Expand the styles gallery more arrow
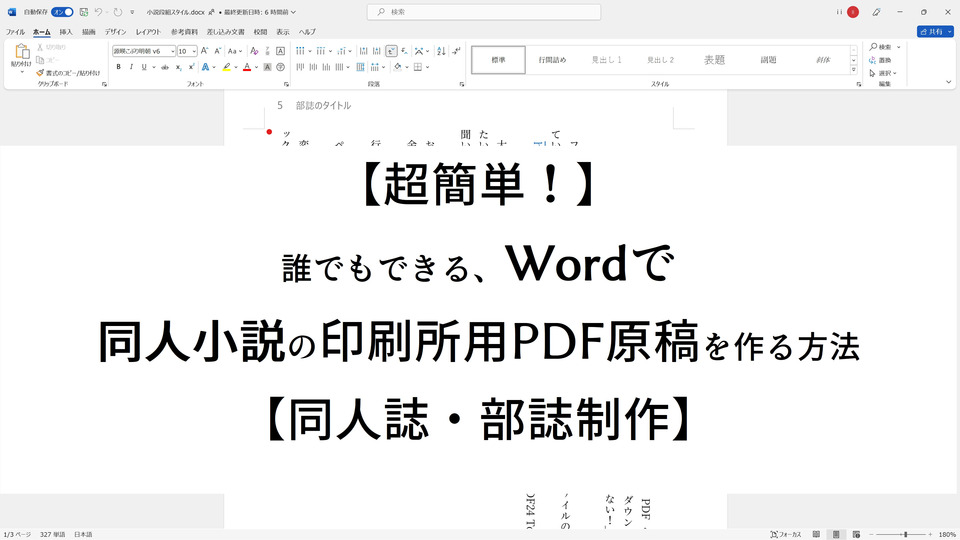 [853, 70]
